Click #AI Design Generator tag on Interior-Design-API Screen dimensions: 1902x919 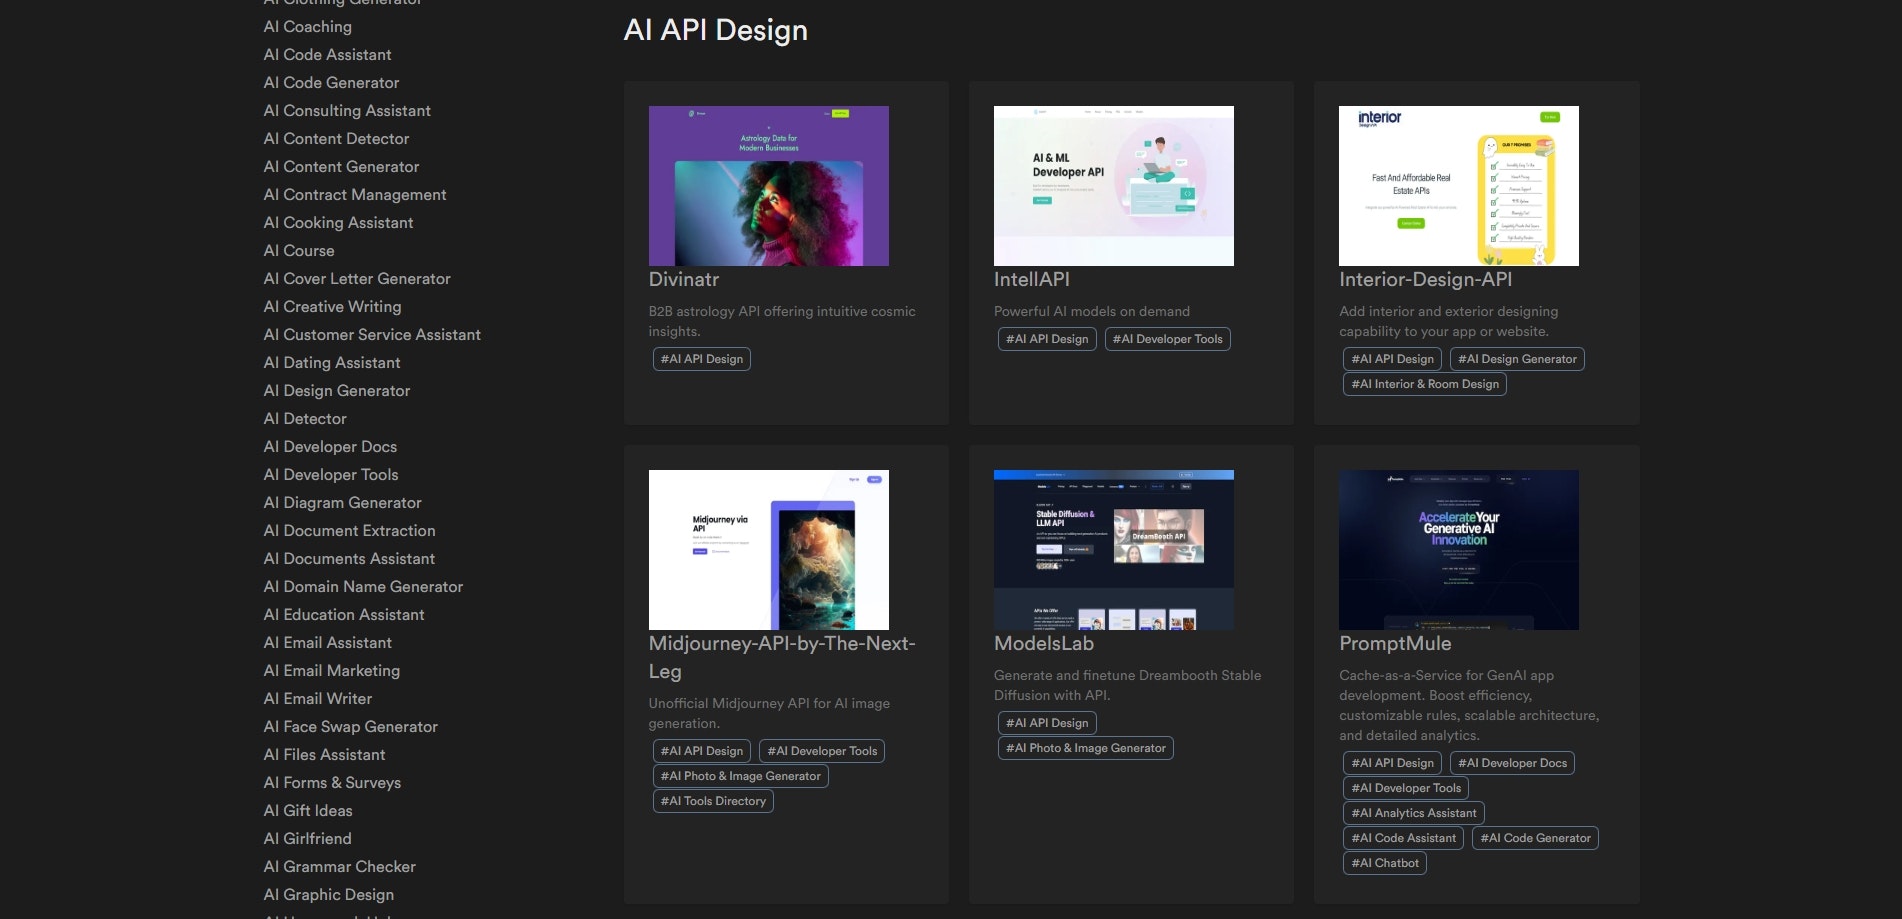pyautogui.click(x=1517, y=359)
